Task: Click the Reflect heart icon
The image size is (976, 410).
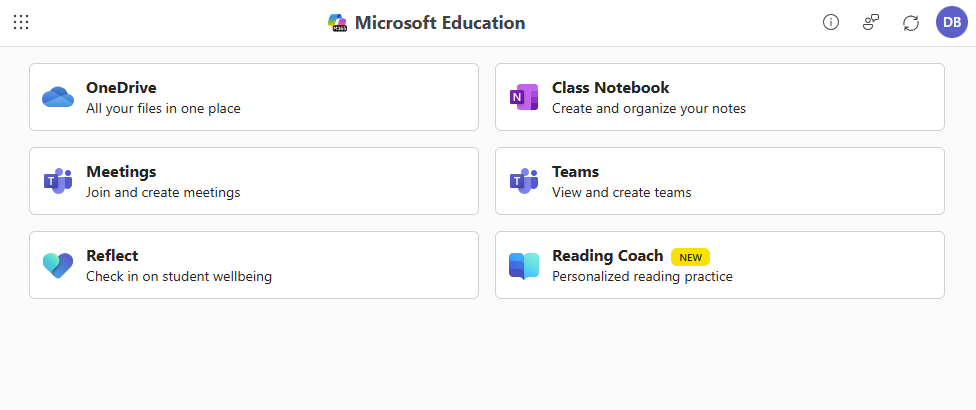Action: tap(58, 265)
